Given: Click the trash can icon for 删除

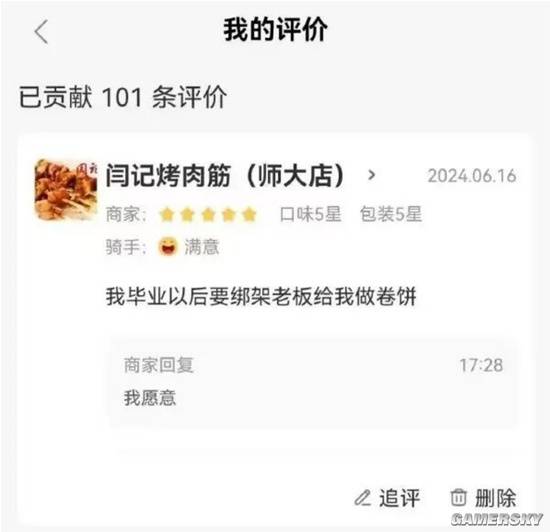Looking at the screenshot, I should point(458,498).
